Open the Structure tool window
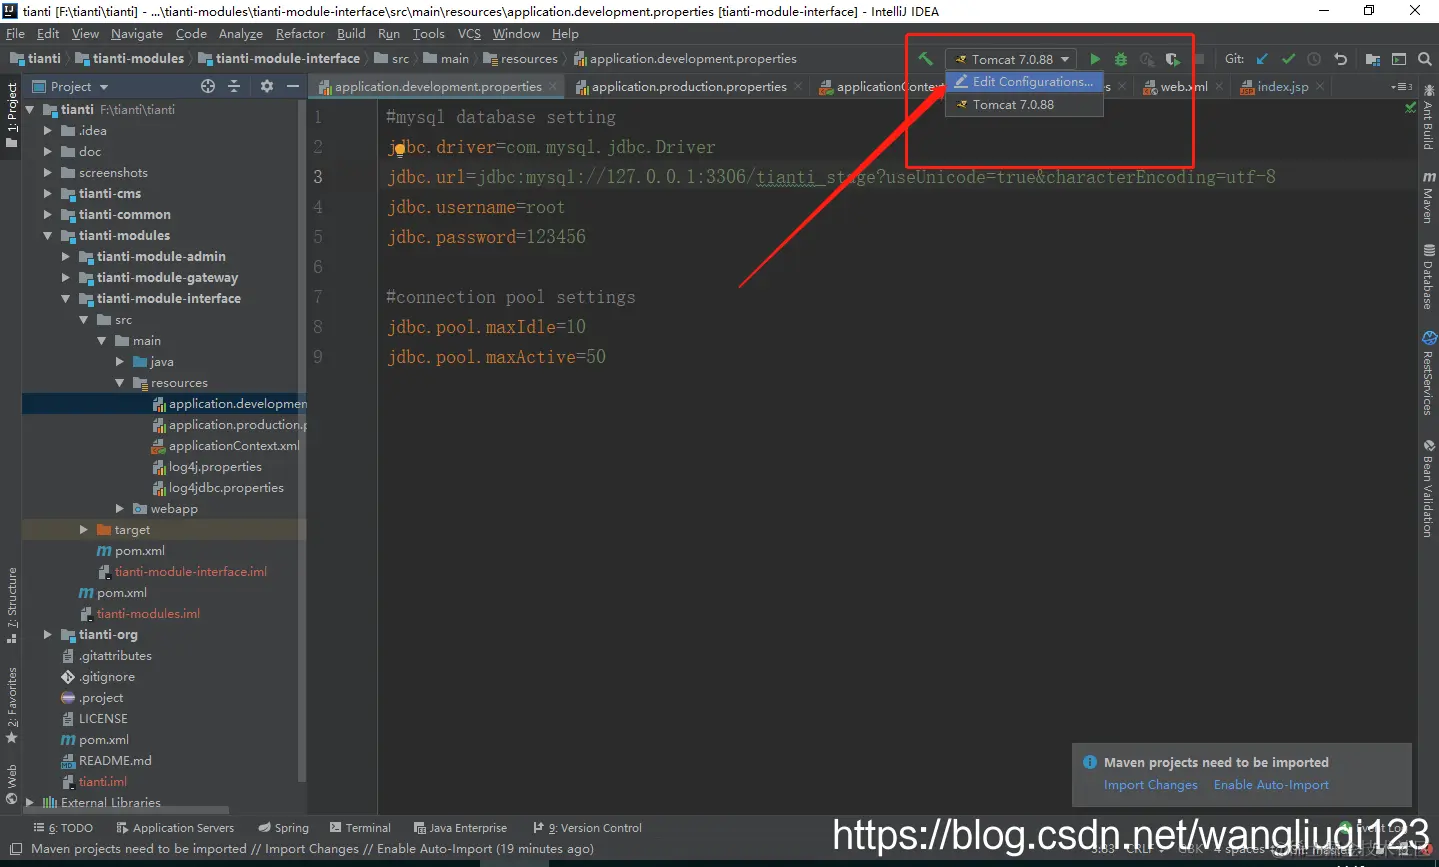This screenshot has height=867, width=1439. 11,605
